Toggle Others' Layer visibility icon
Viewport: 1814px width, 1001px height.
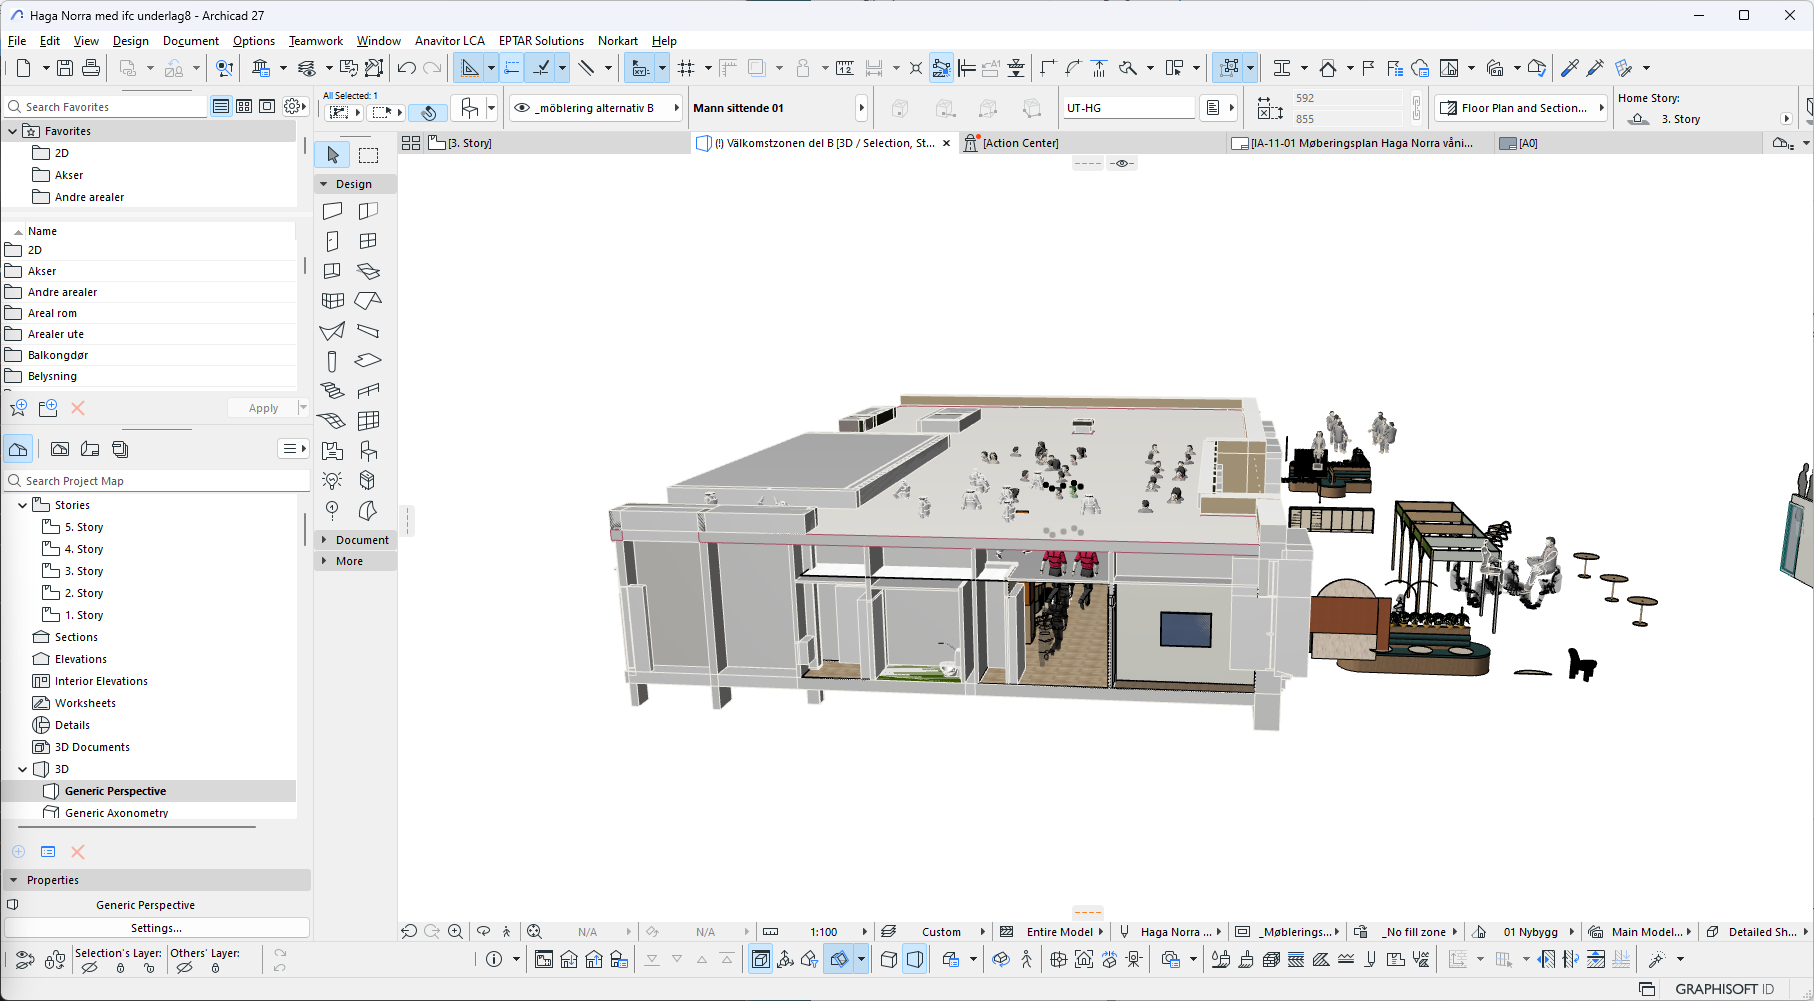pos(184,968)
